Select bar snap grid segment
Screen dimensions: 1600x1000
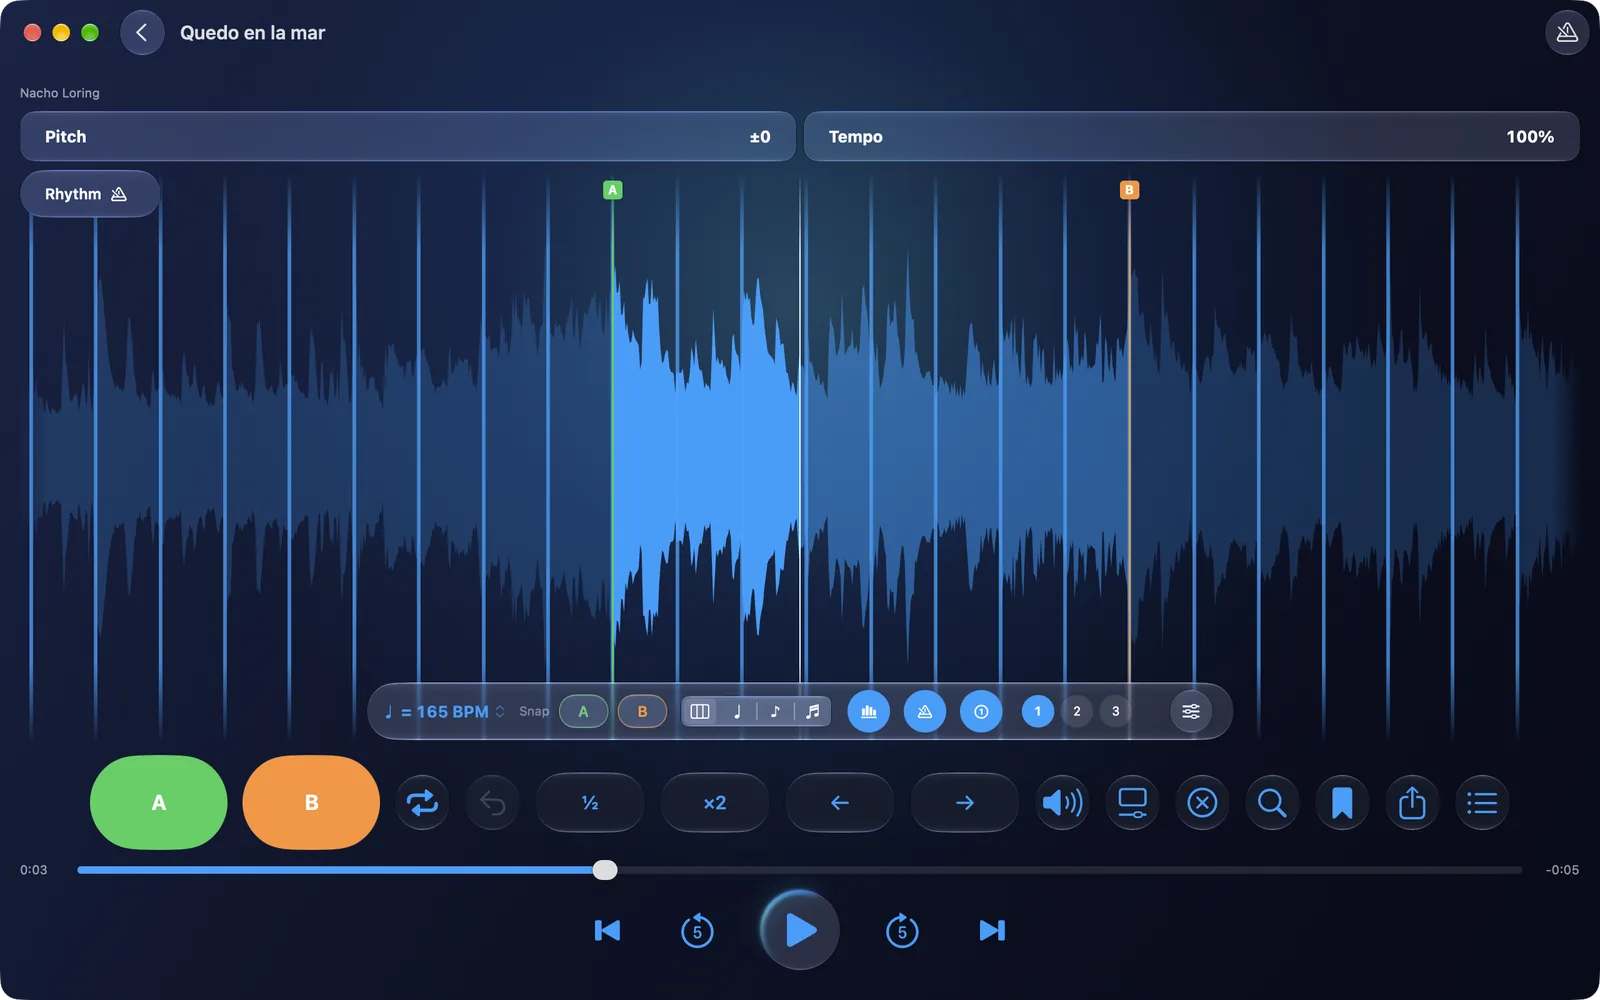coord(700,711)
